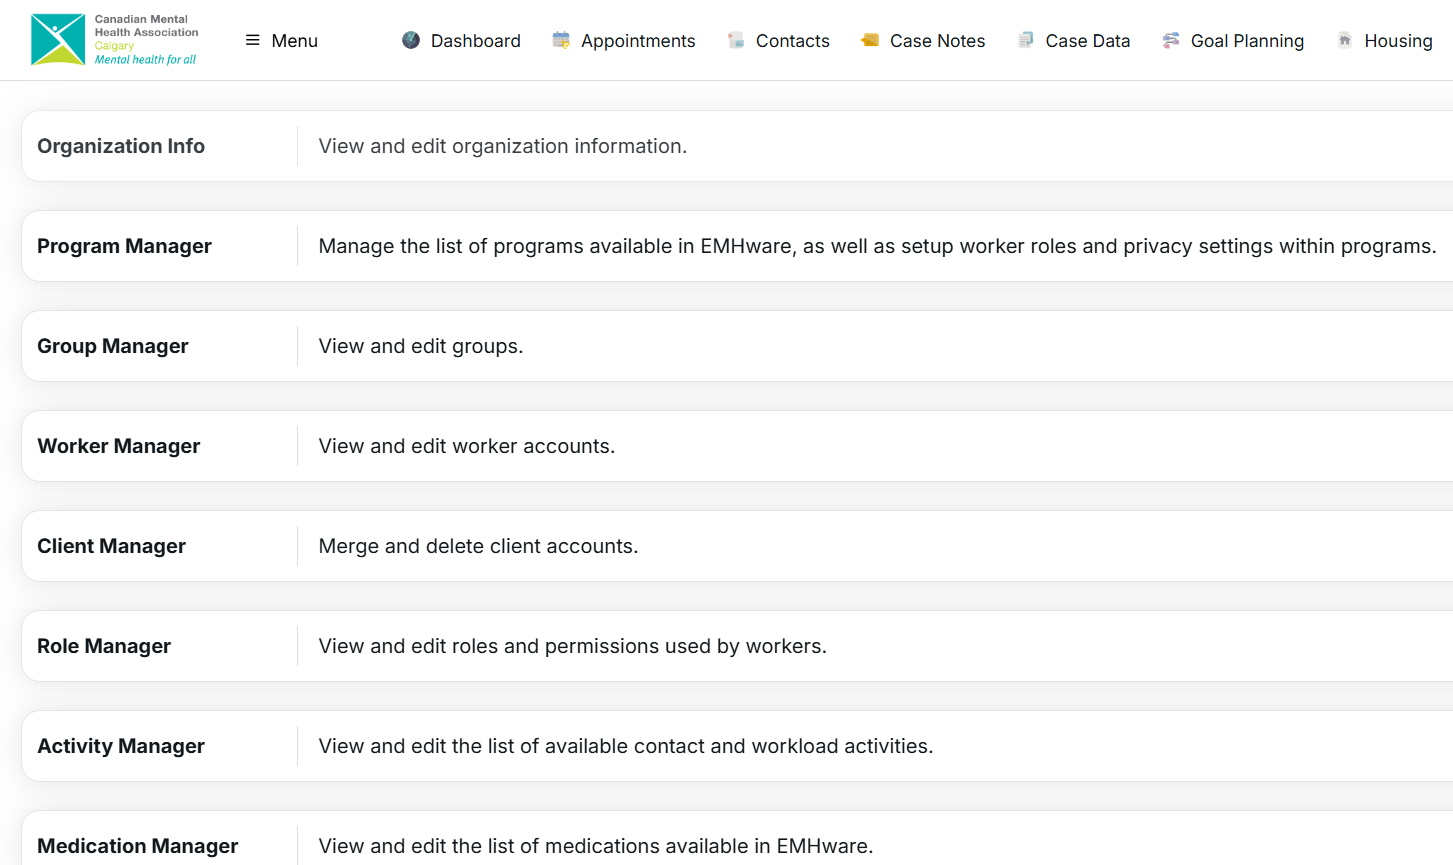Click the Canadian Mental Health Association logo

[x=114, y=40]
